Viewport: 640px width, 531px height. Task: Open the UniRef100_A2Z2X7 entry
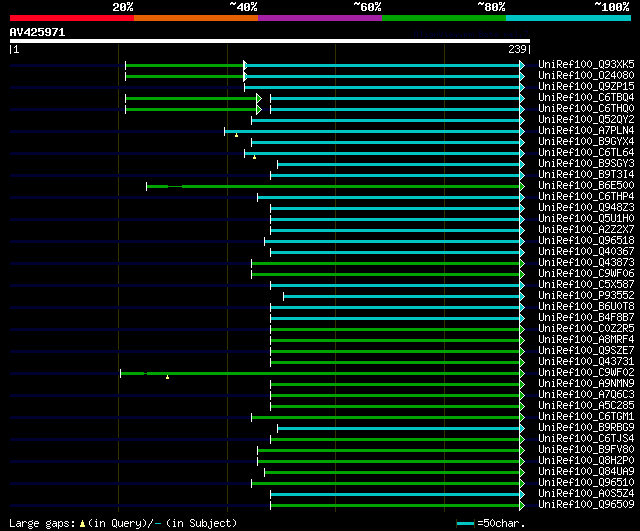tap(586, 230)
